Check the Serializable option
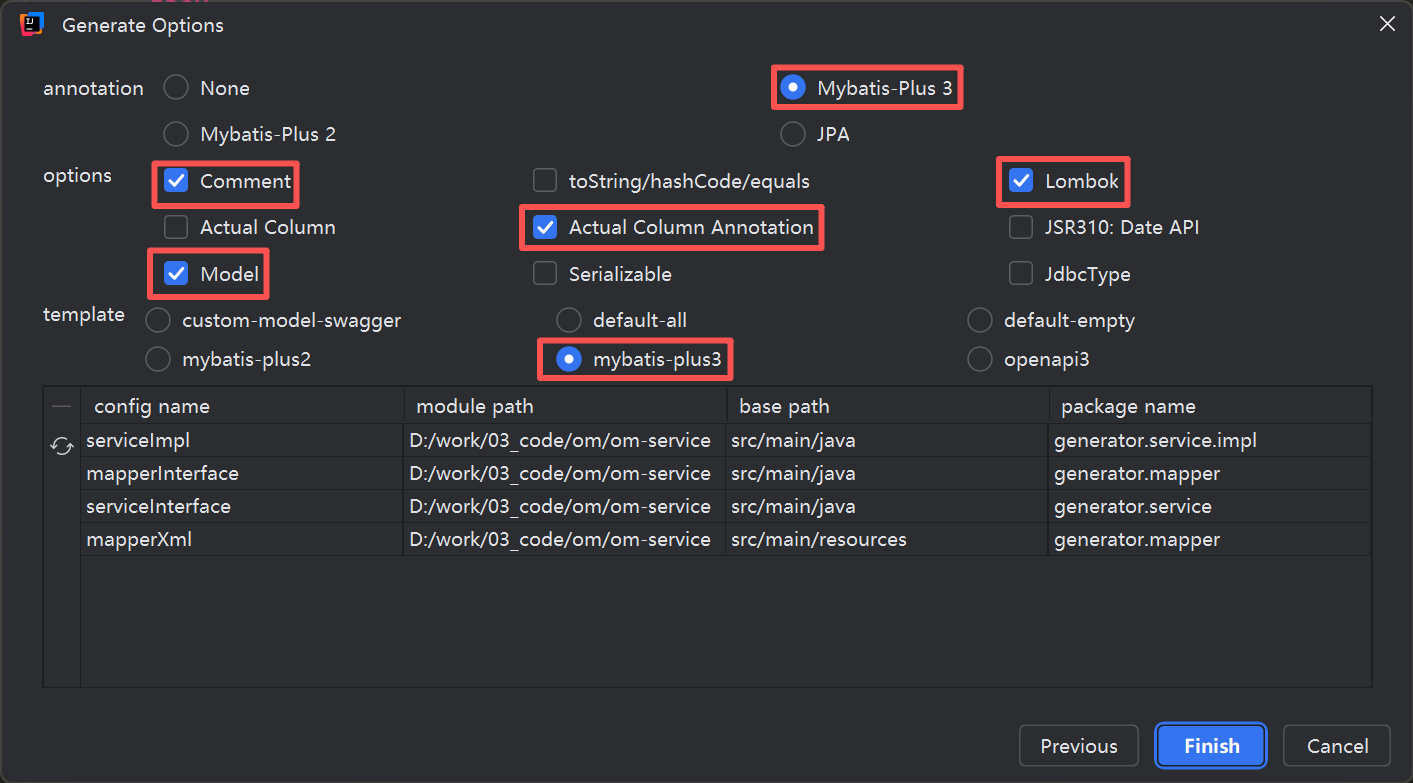Image resolution: width=1413 pixels, height=783 pixels. coord(545,273)
